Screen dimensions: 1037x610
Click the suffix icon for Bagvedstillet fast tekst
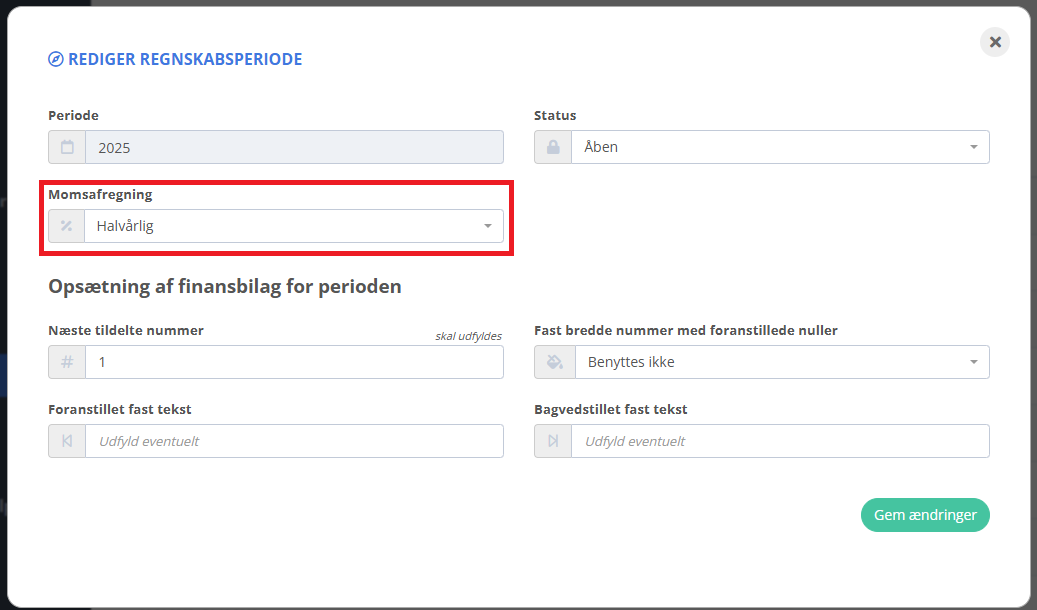(553, 441)
